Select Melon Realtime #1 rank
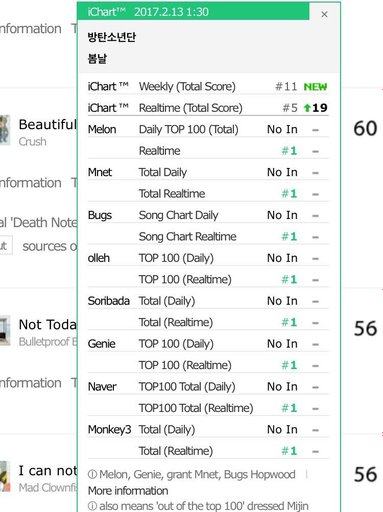Image resolution: width=383 pixels, height=512 pixels. pyautogui.click(x=289, y=151)
